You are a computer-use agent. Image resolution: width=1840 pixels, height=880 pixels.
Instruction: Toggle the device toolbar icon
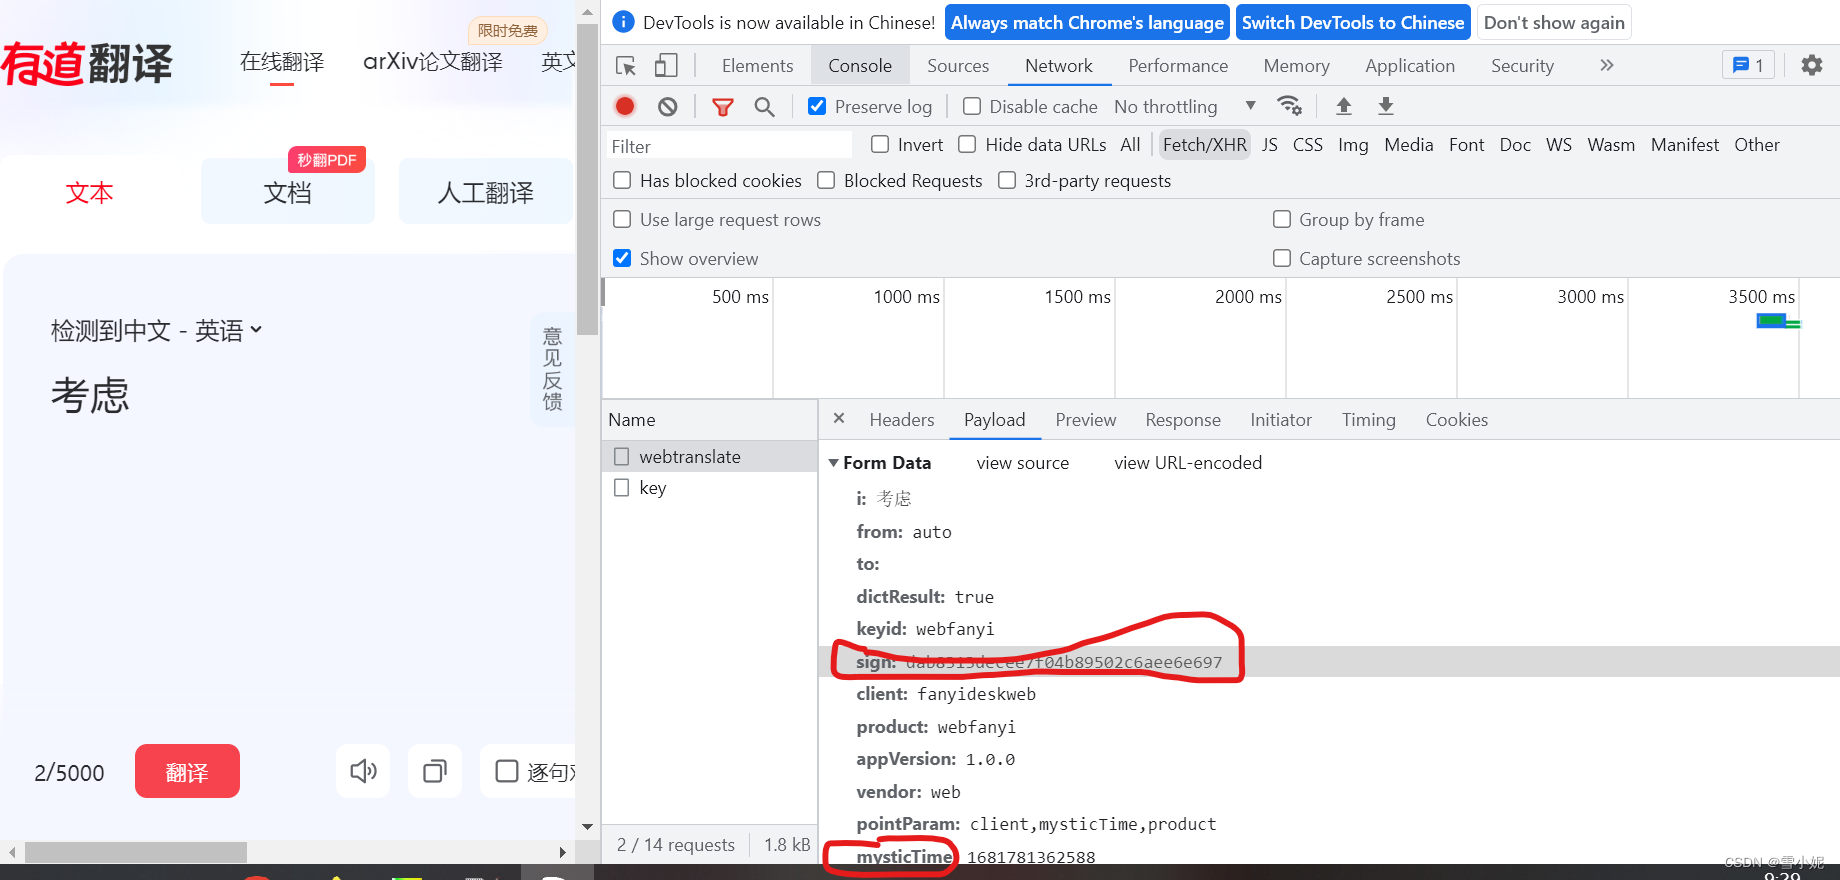[666, 66]
